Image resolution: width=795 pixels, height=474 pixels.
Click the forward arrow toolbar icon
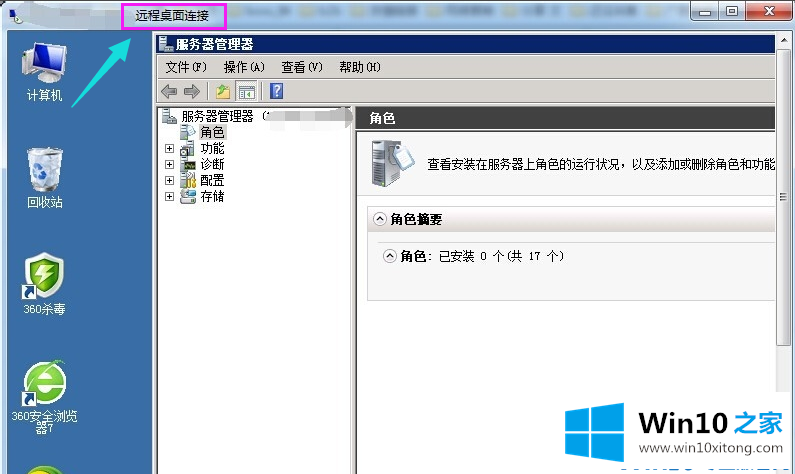(191, 91)
